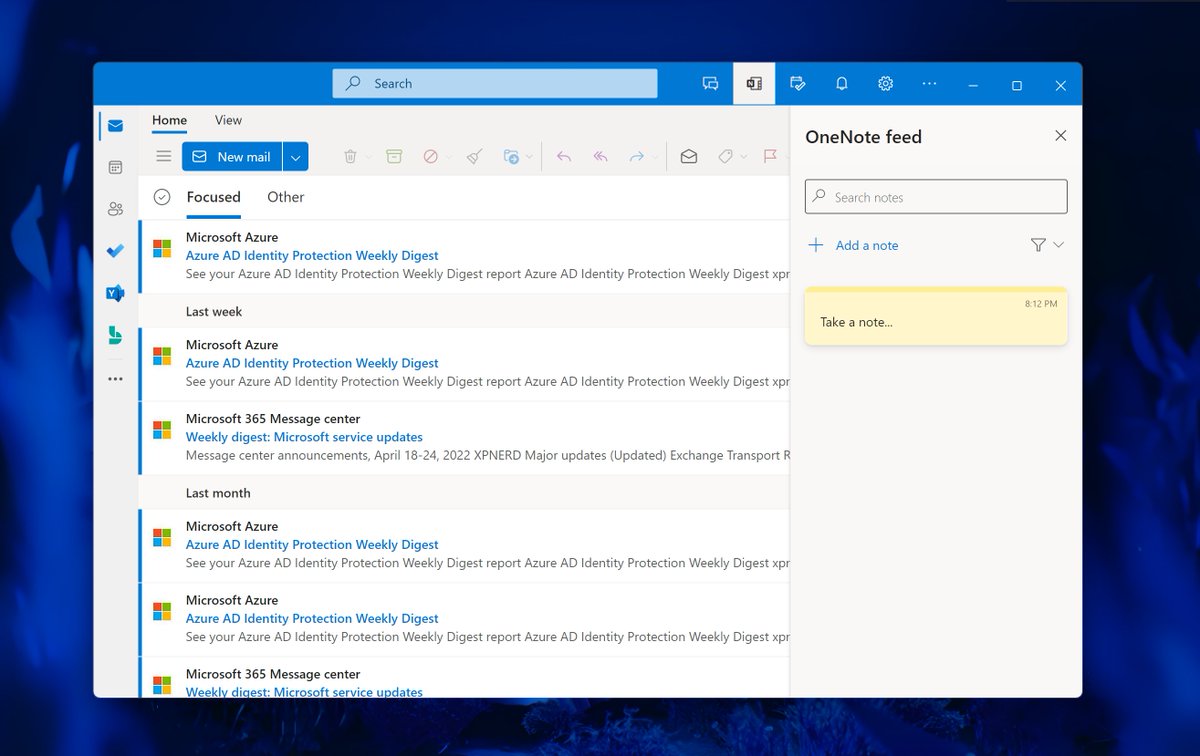Click Microsoft 365 Message center sender under Last week
The height and width of the screenshot is (756, 1200).
pos(273,419)
